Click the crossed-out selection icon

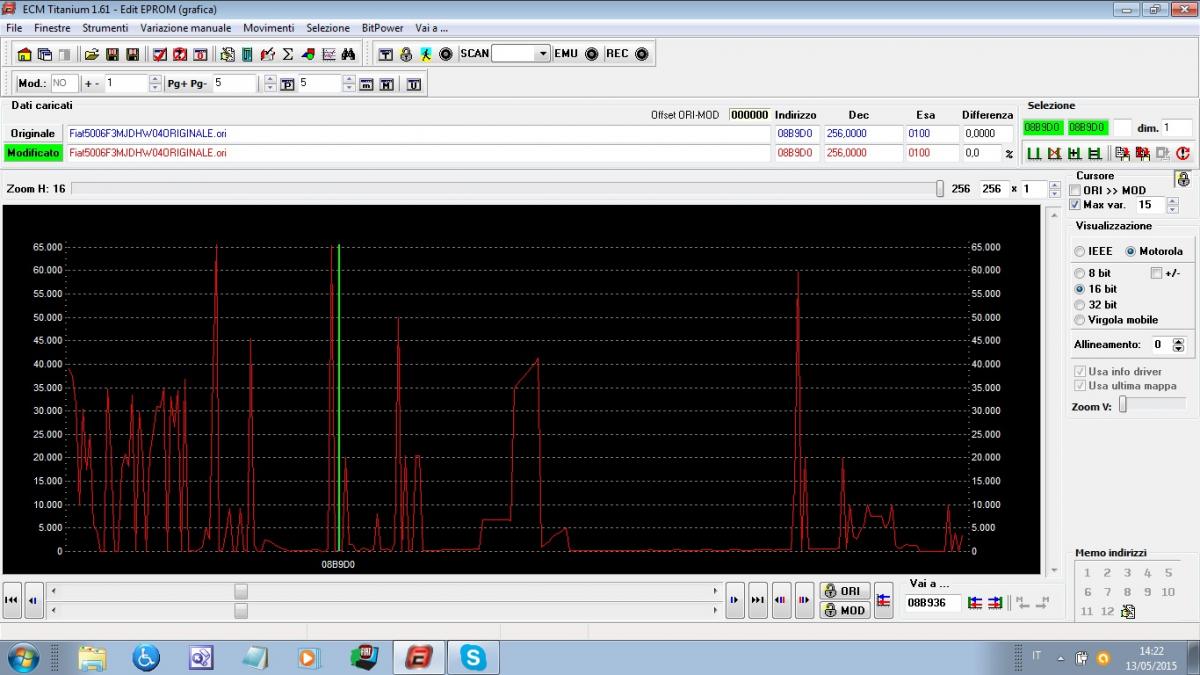click(1054, 153)
